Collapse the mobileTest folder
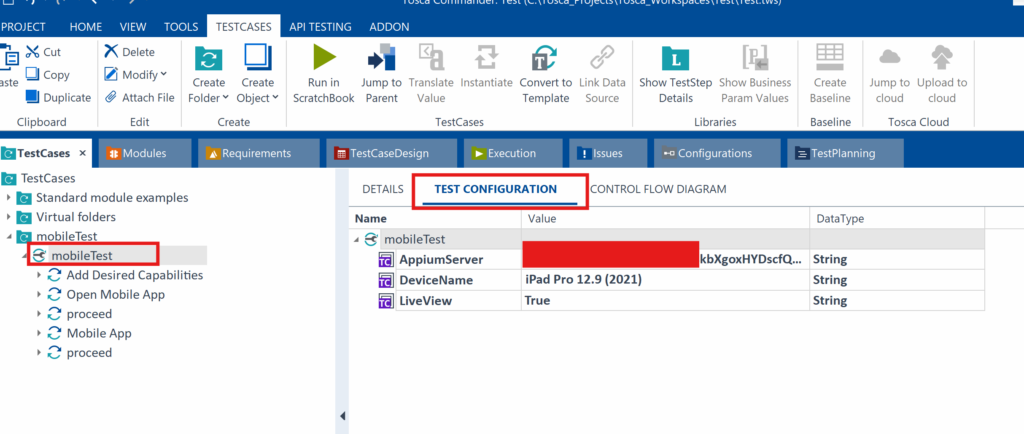The width and height of the screenshot is (1024, 434). 8,236
